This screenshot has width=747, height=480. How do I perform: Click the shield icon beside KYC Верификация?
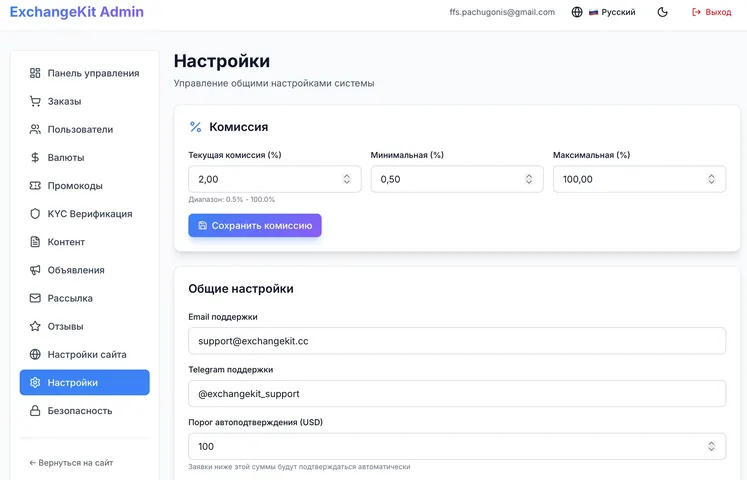[35, 213]
